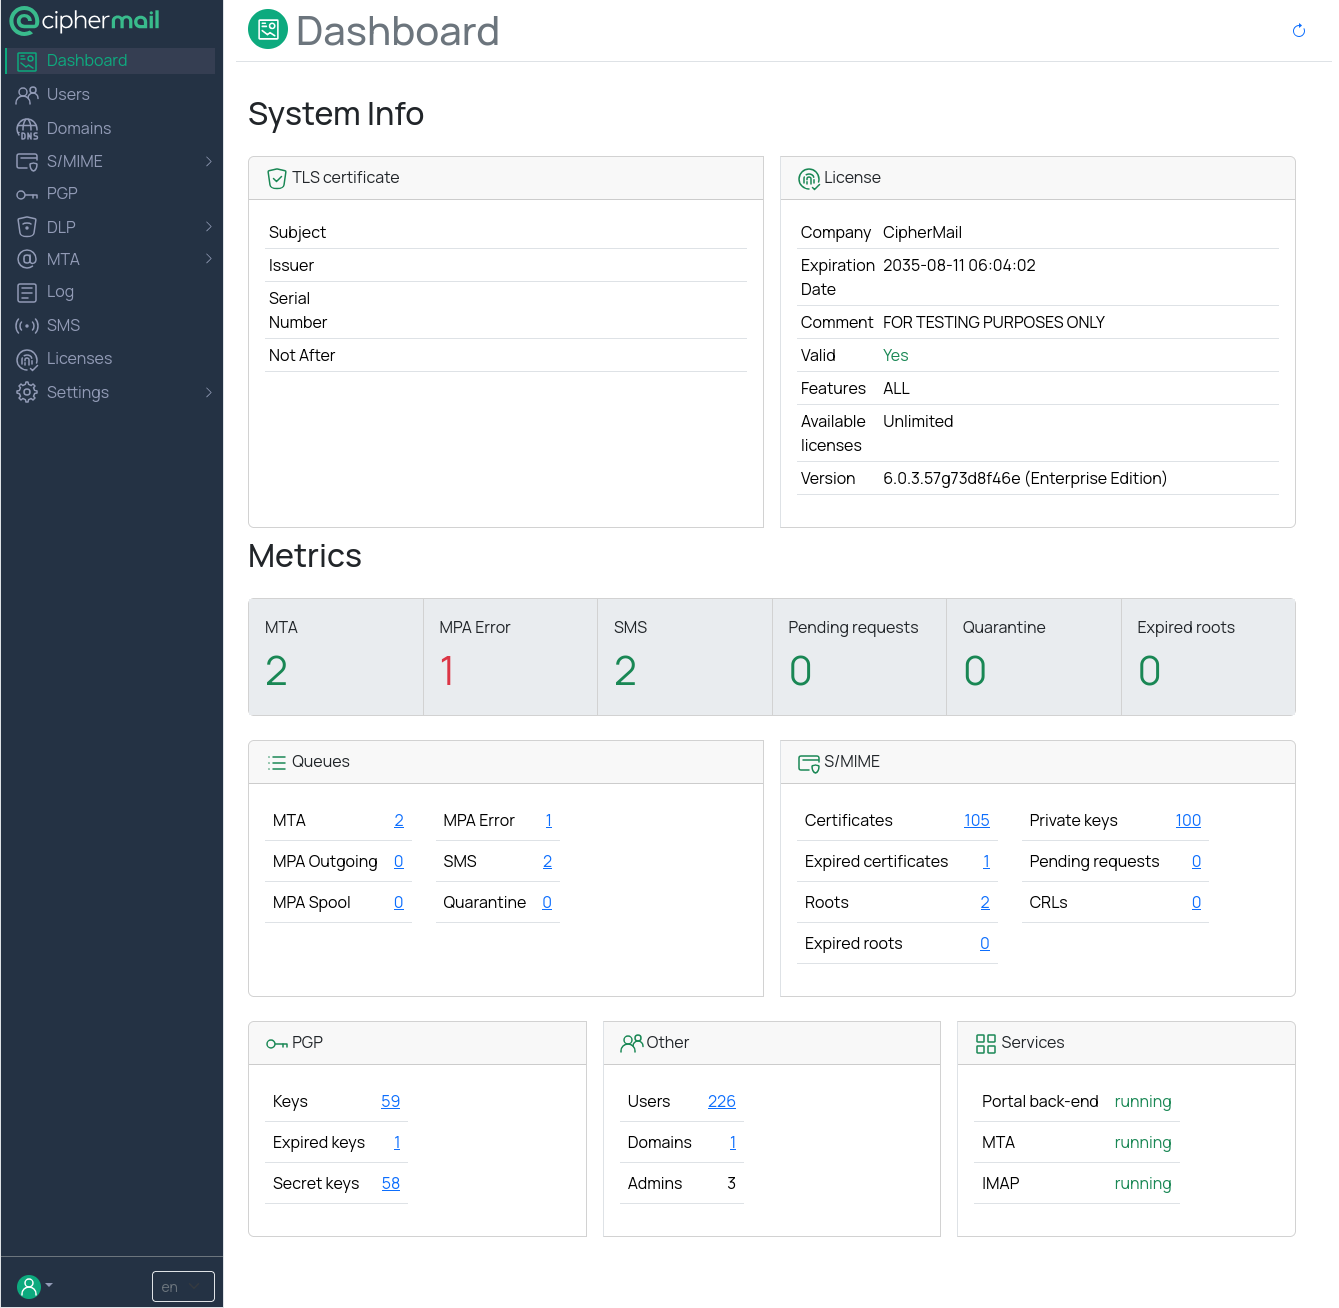Click the TLS certificate shield icon
The image size is (1339, 1308).
click(x=277, y=178)
